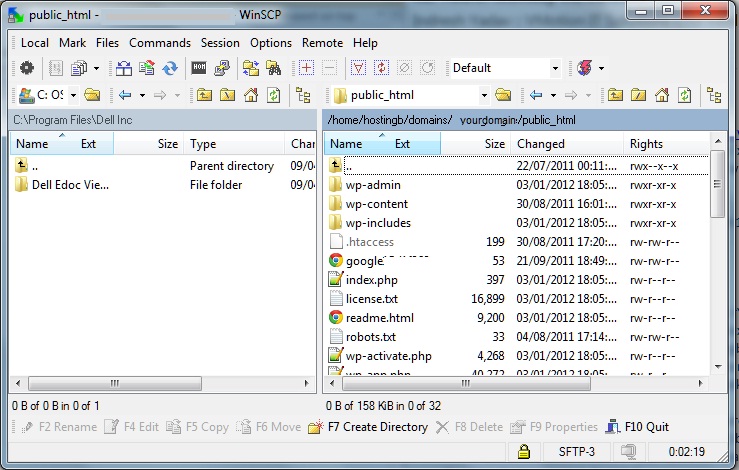Expand remote back history dropdown arrow
The height and width of the screenshot is (470, 739).
(553, 95)
